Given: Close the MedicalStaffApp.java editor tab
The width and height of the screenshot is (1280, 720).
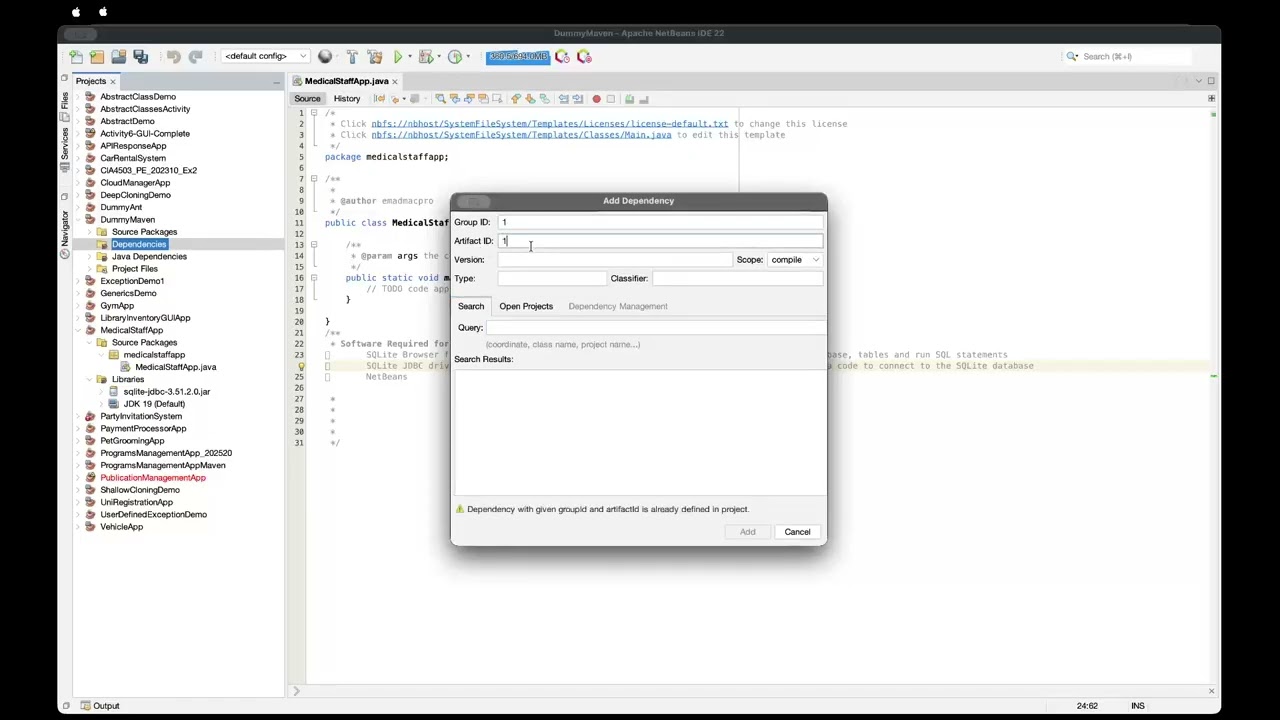Looking at the screenshot, I should [x=395, y=81].
